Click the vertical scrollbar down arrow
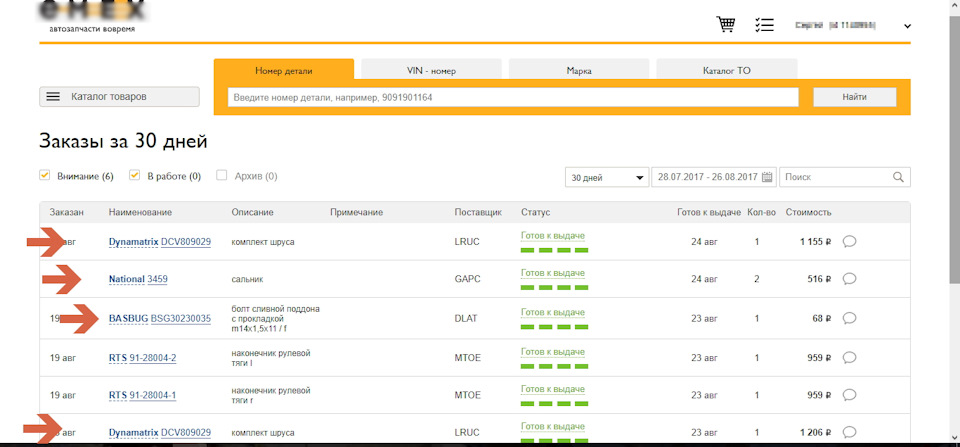This screenshot has height=447, width=960. 954,436
